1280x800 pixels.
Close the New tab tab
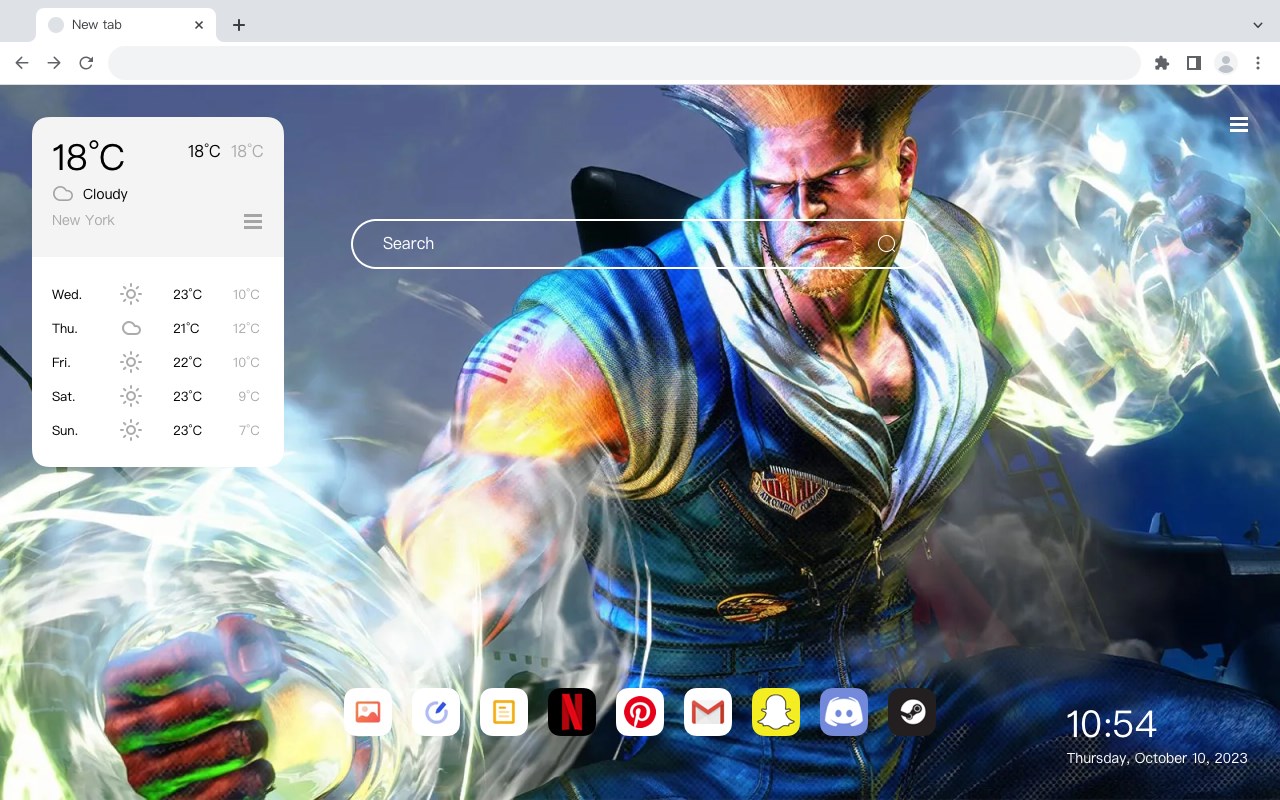[x=200, y=25]
